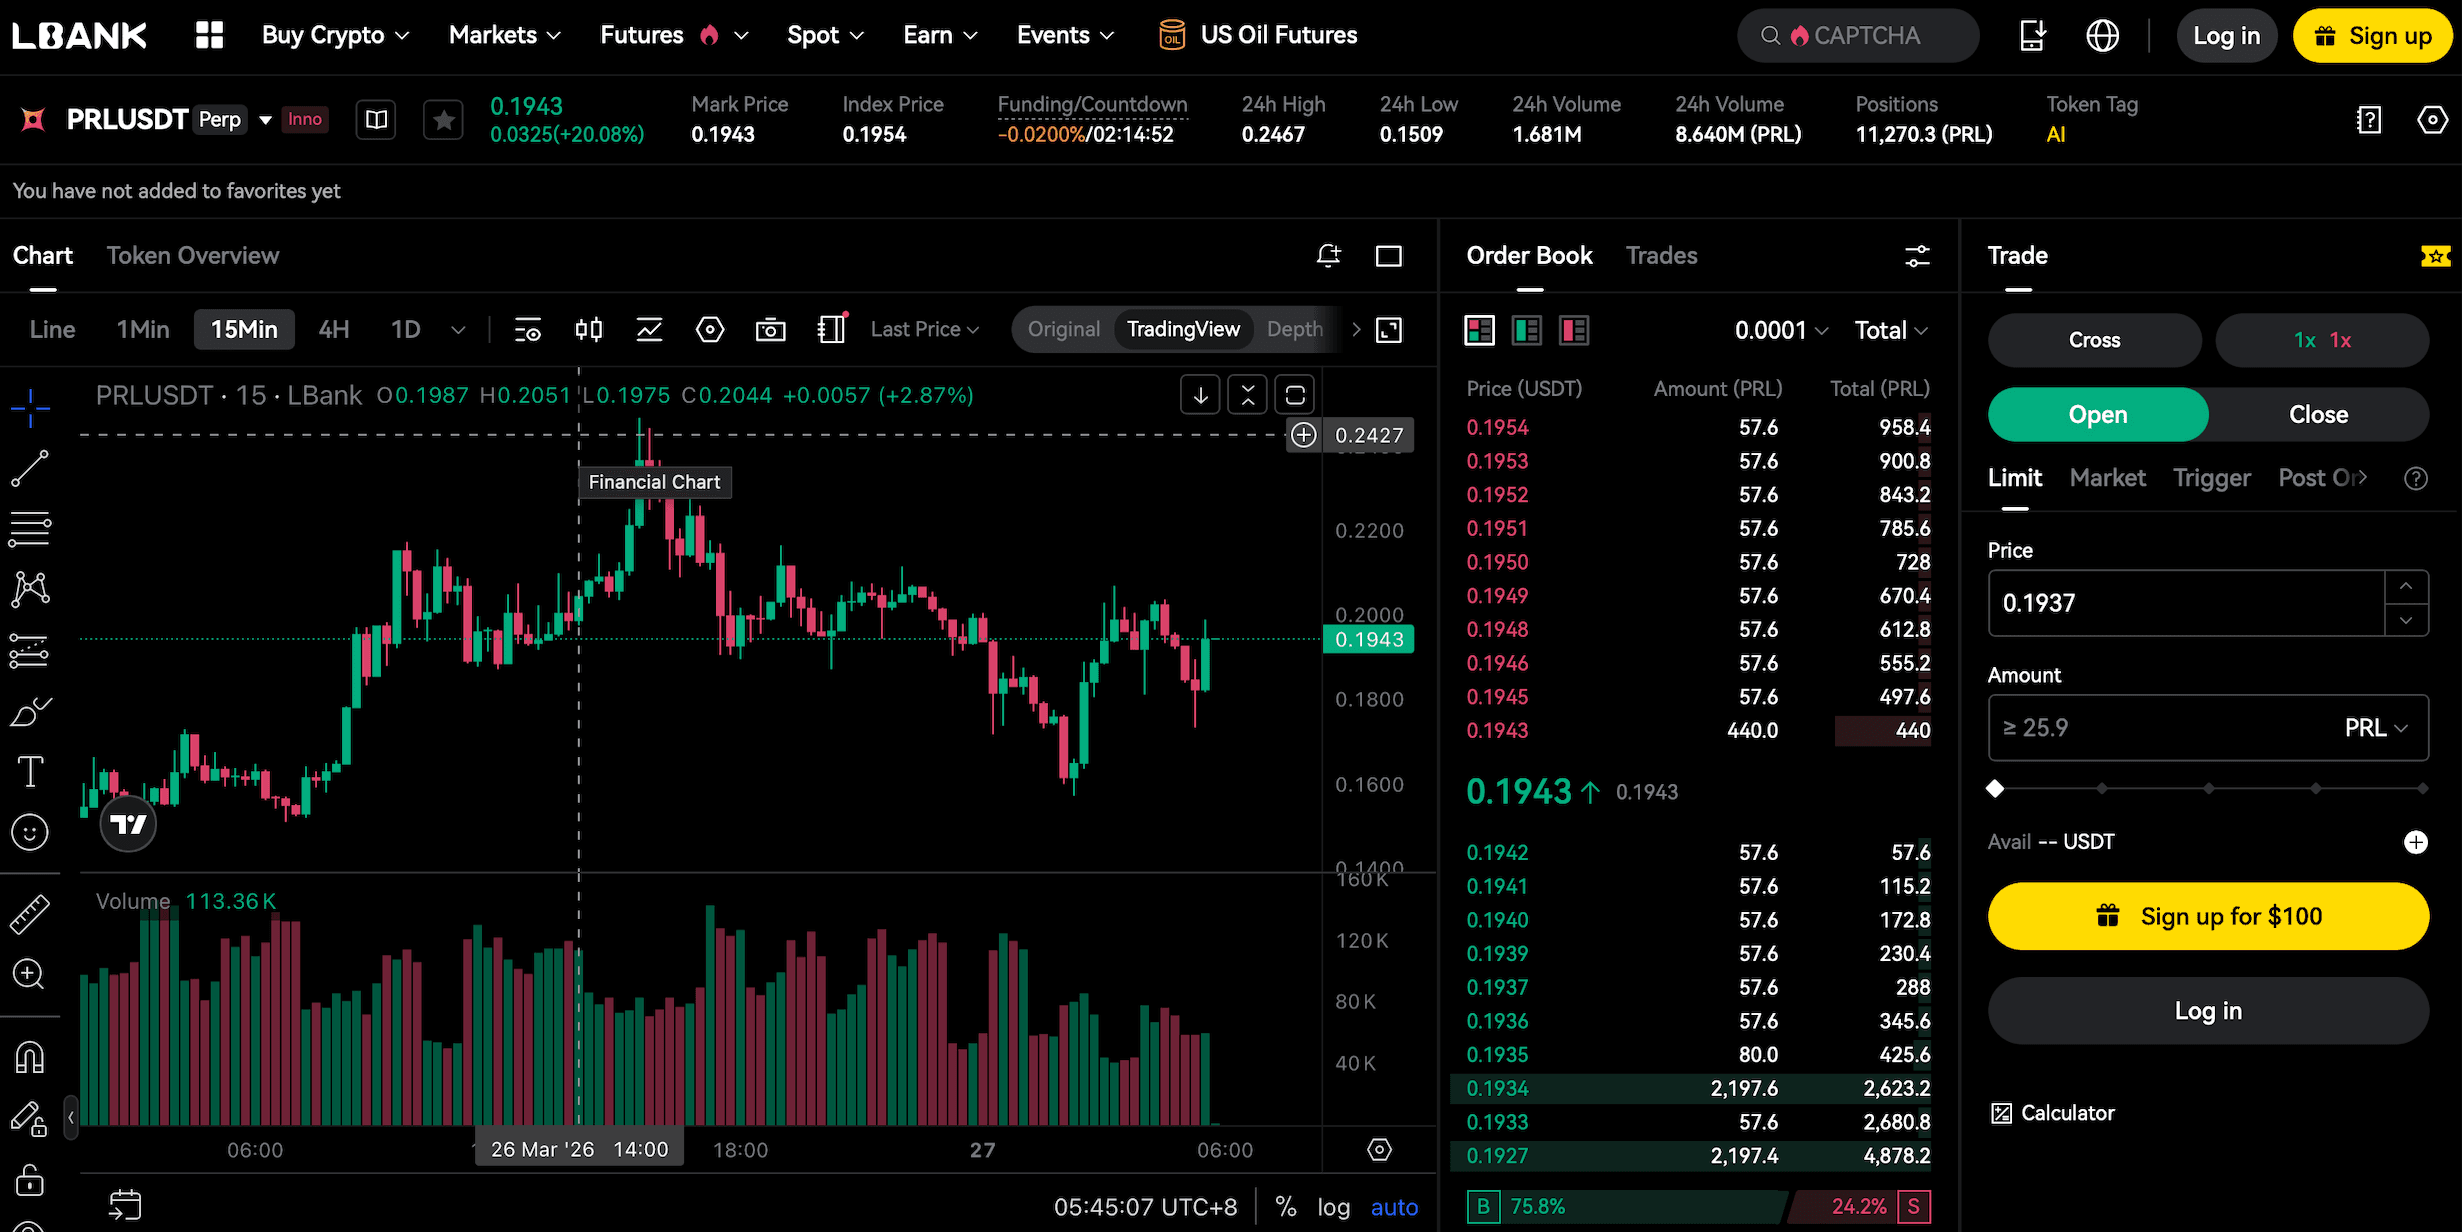Expand more timeframe options chevron

(x=458, y=329)
